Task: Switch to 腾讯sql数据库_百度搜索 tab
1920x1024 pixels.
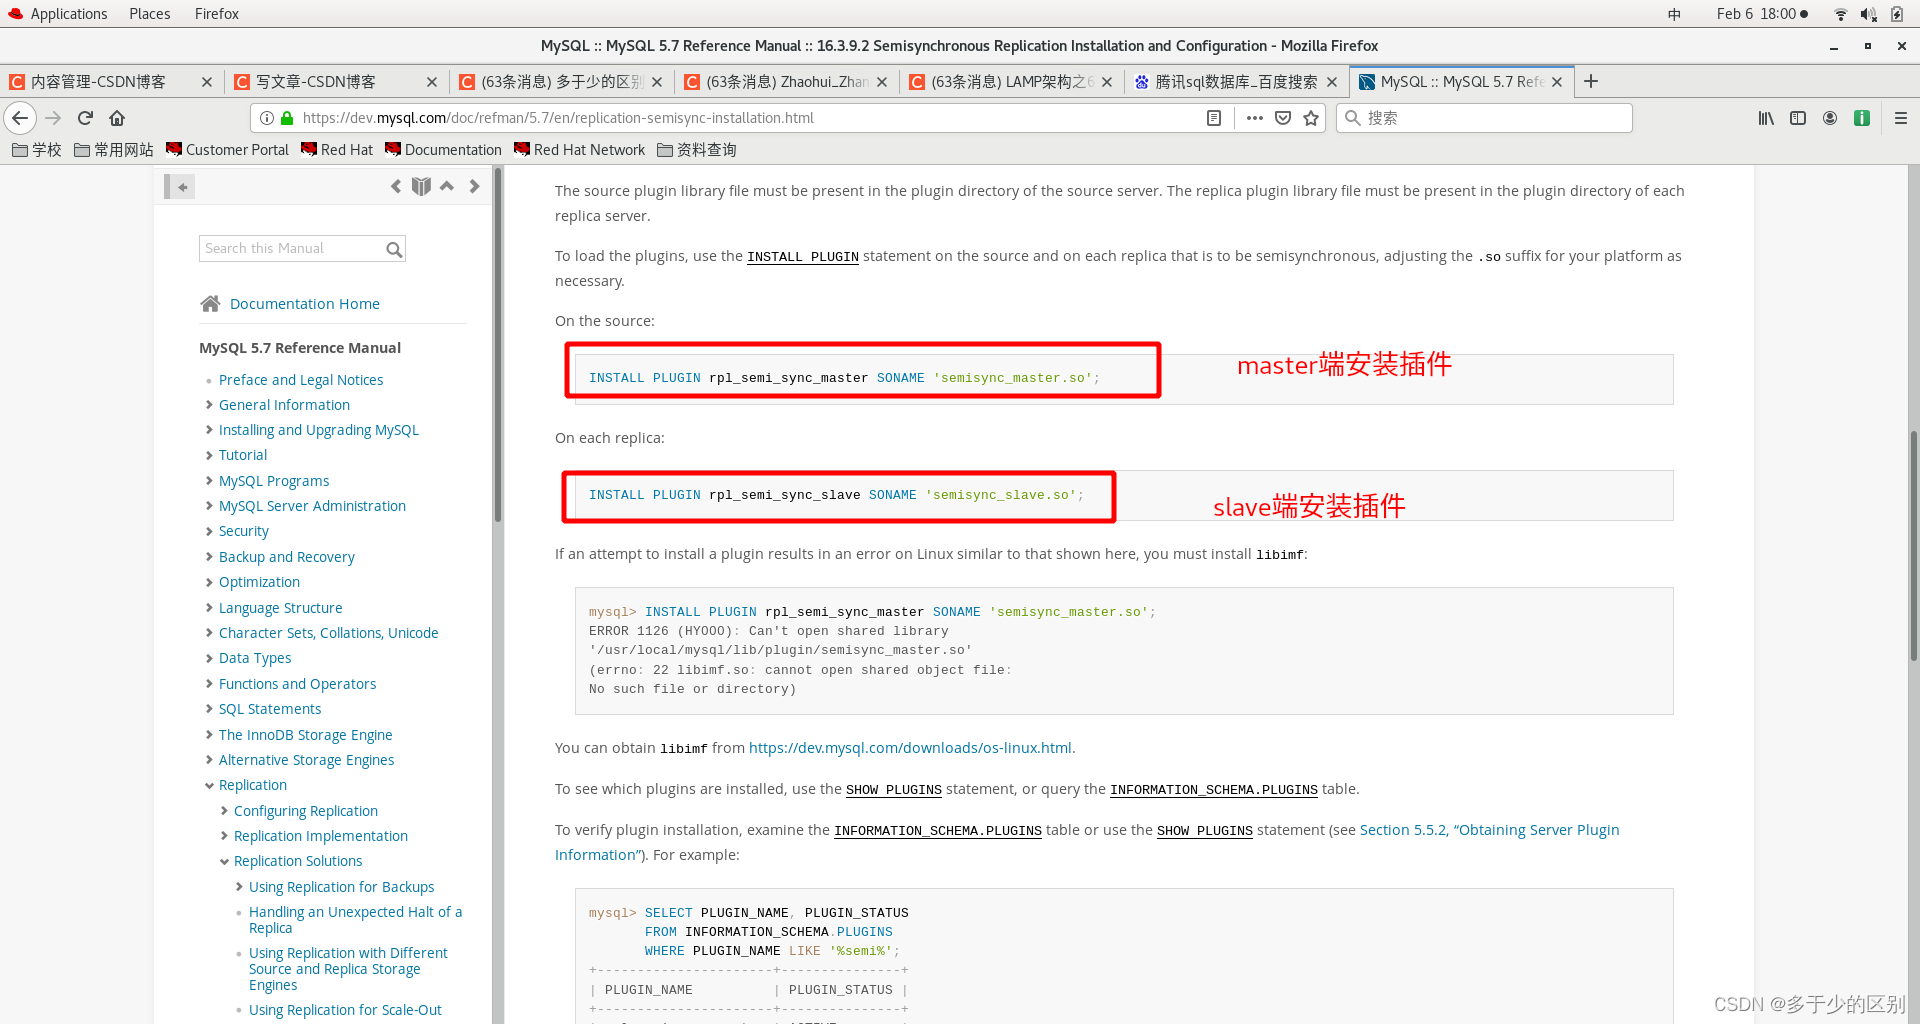Action: (1236, 82)
